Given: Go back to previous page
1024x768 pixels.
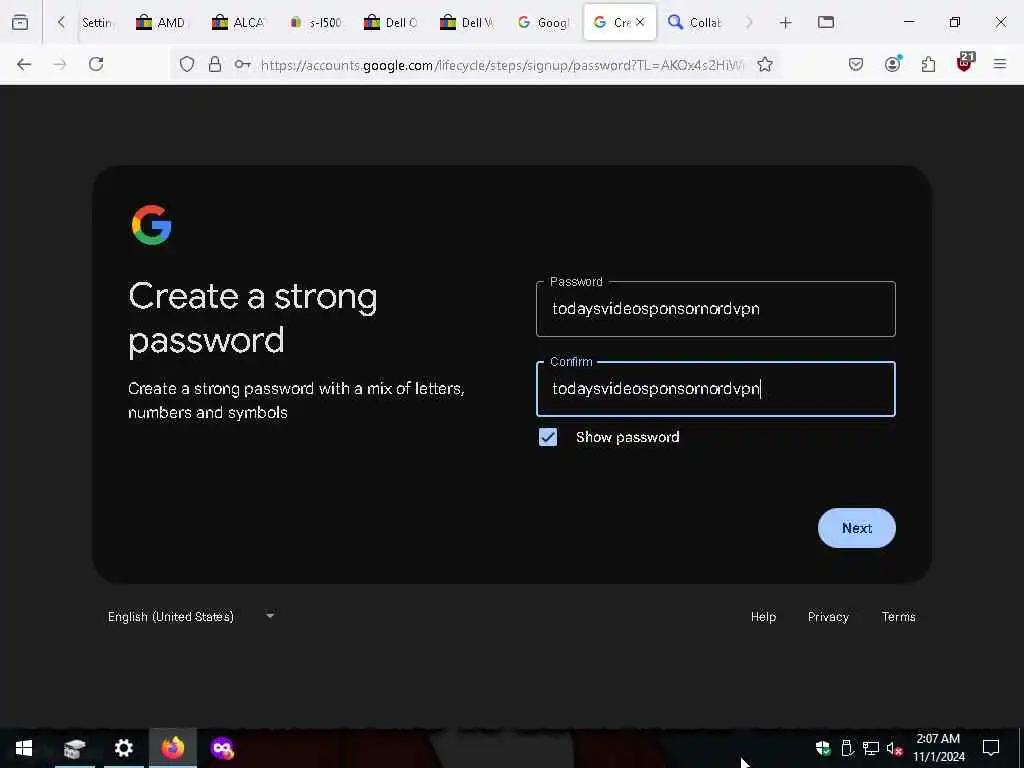Looking at the screenshot, I should point(24,64).
